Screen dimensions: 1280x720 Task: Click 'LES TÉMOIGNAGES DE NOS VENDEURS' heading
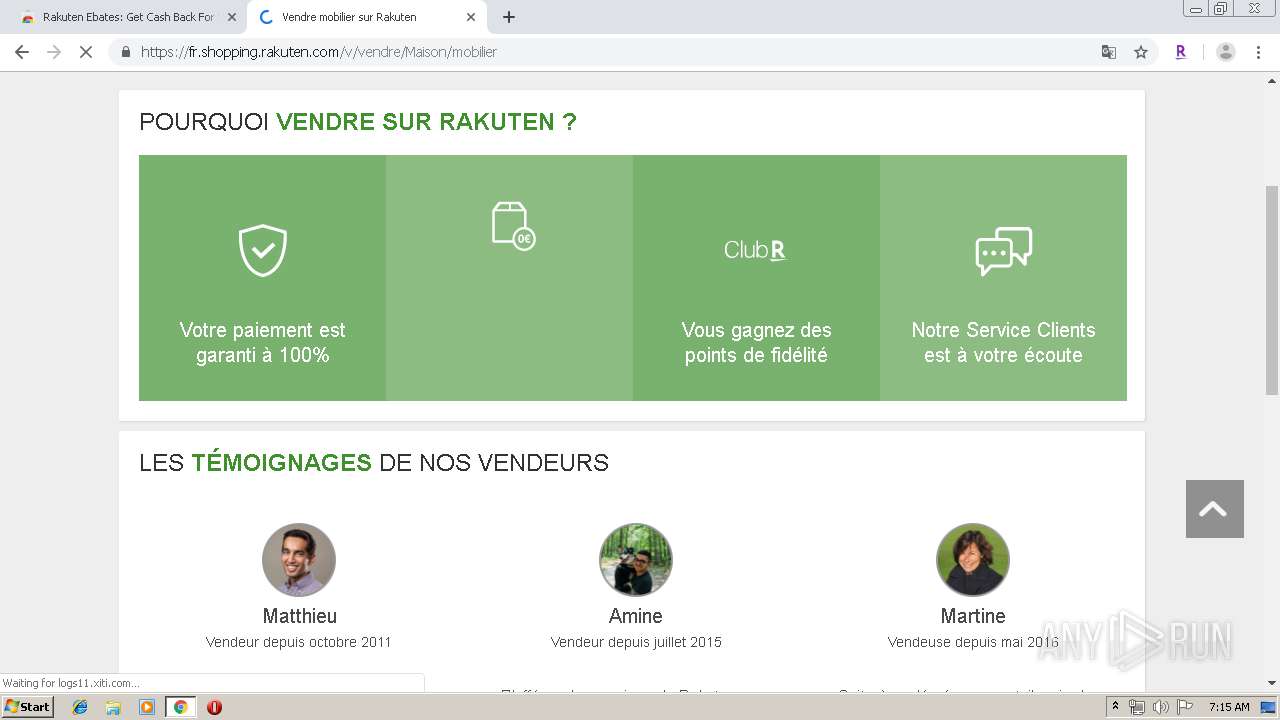[x=374, y=463]
